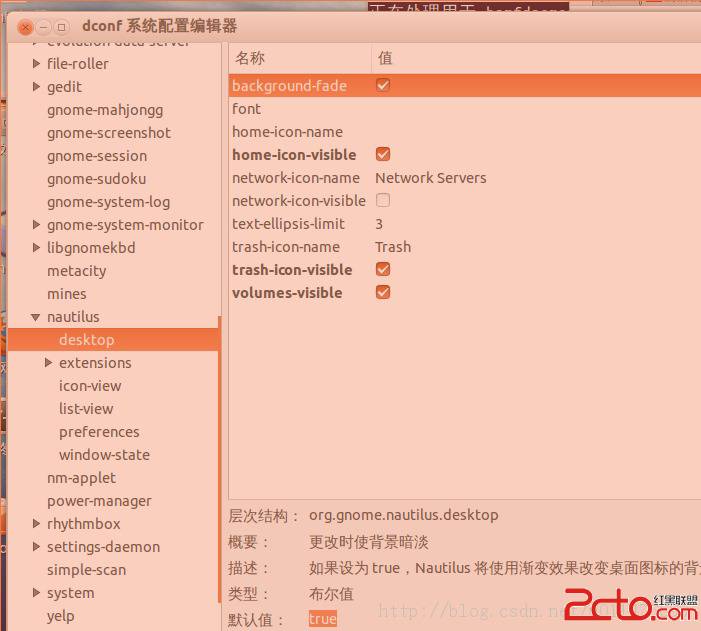The height and width of the screenshot is (631, 701).
Task: Select power-manager in the tree
Action: (x=99, y=501)
